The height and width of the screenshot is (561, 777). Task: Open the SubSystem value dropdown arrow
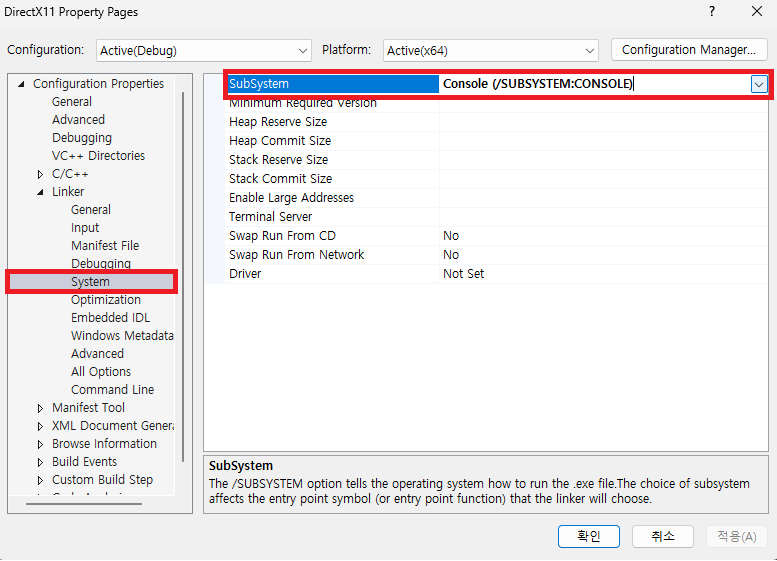pyautogui.click(x=759, y=84)
